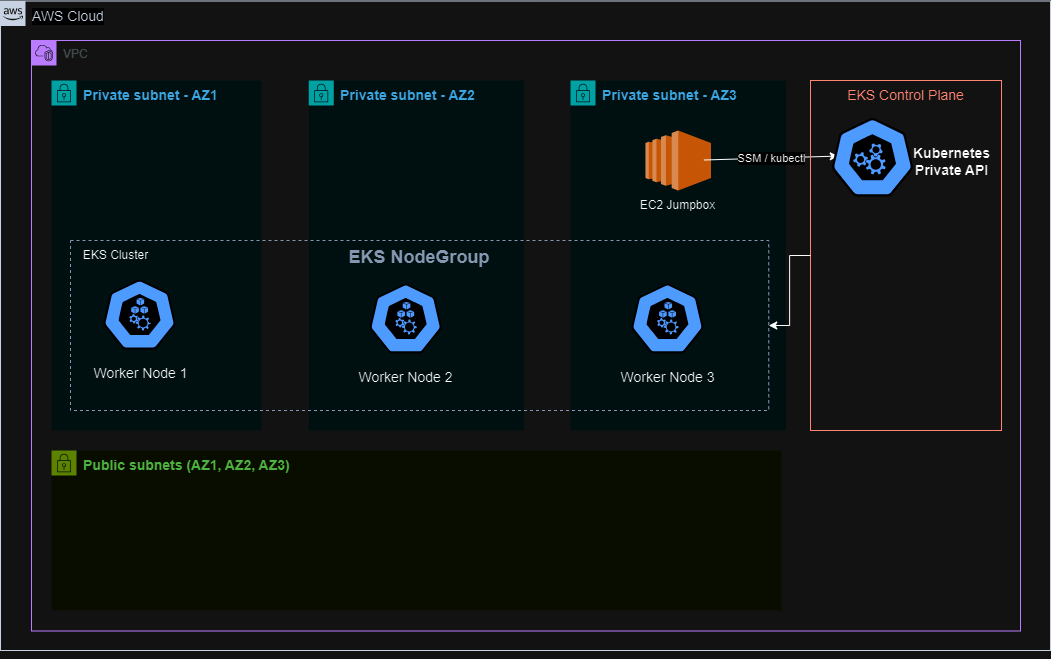1051x659 pixels.
Task: Click the EKS Cluster label
Action: [x=116, y=255]
